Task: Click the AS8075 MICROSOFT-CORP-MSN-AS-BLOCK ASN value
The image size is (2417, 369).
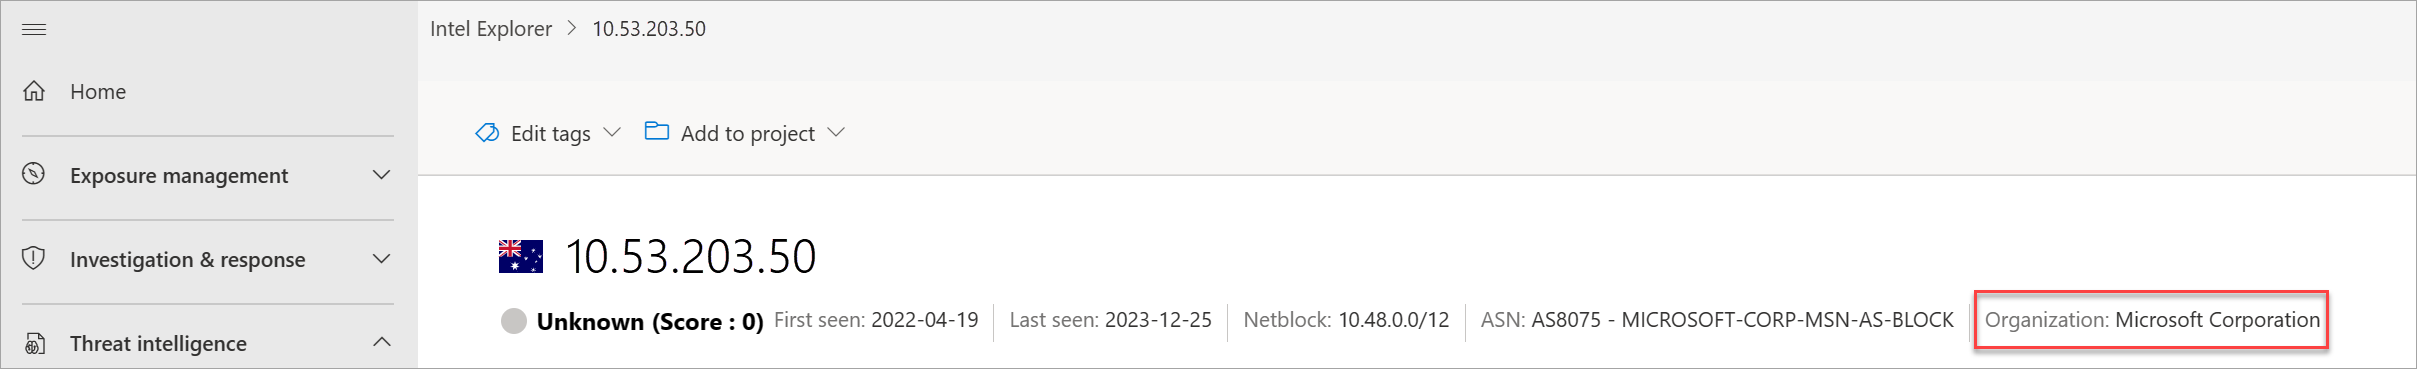Action: click(1742, 320)
